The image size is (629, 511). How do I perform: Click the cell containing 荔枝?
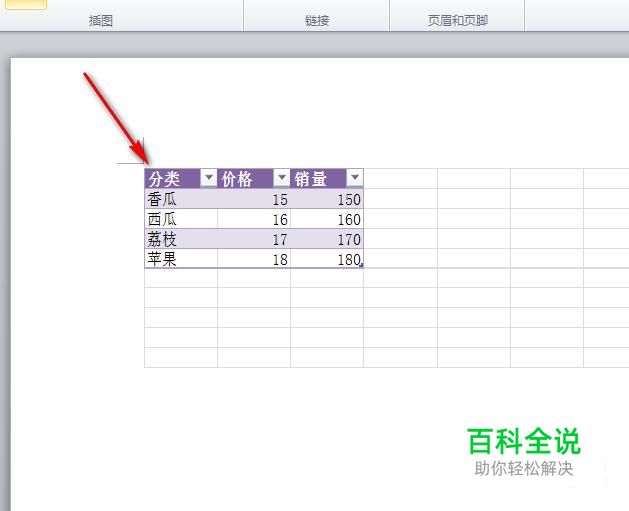click(x=181, y=239)
